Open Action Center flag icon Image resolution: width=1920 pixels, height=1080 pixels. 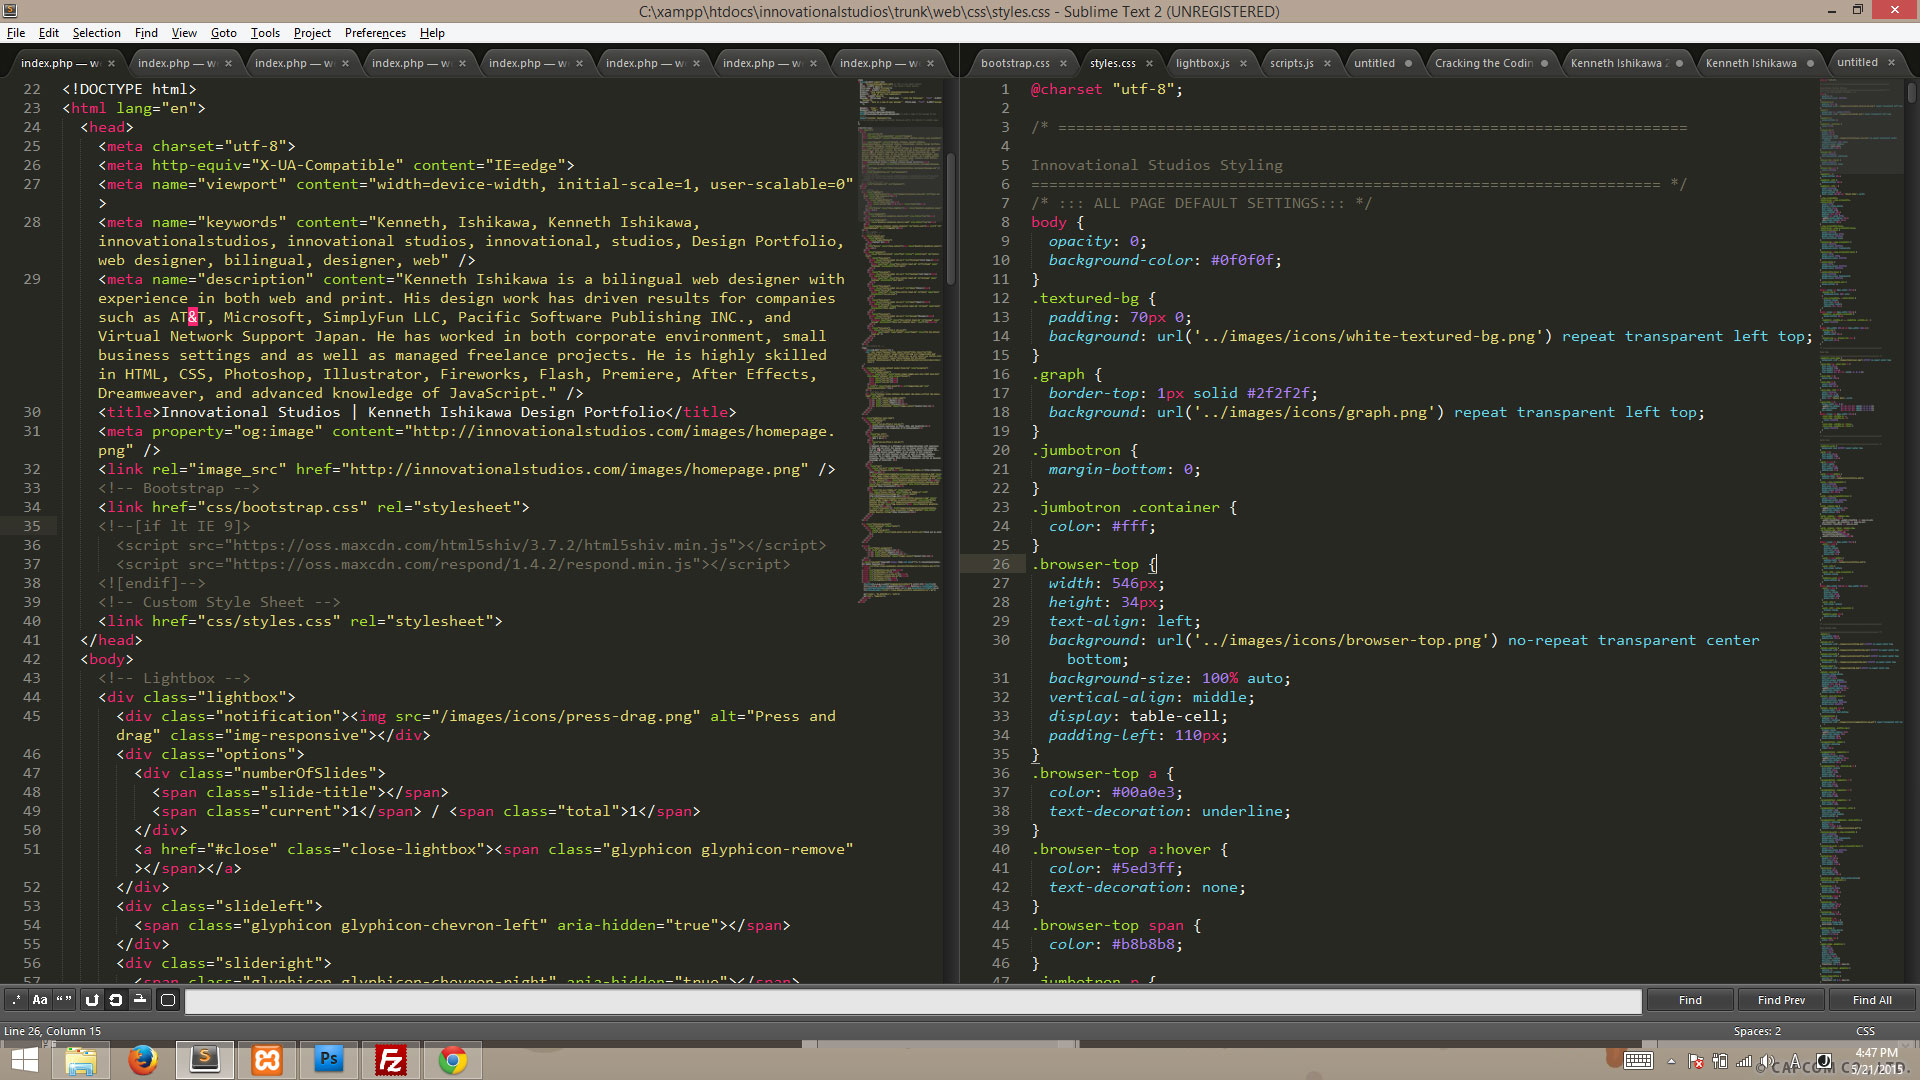pos(1696,1061)
